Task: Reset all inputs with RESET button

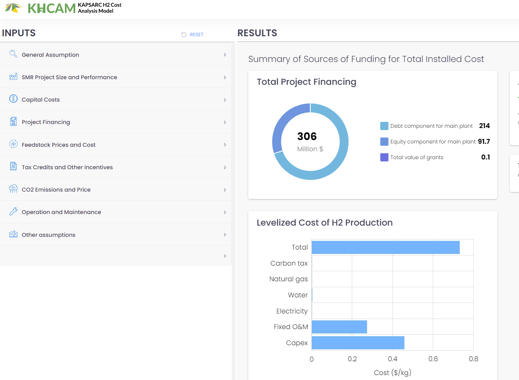Action: [x=192, y=34]
